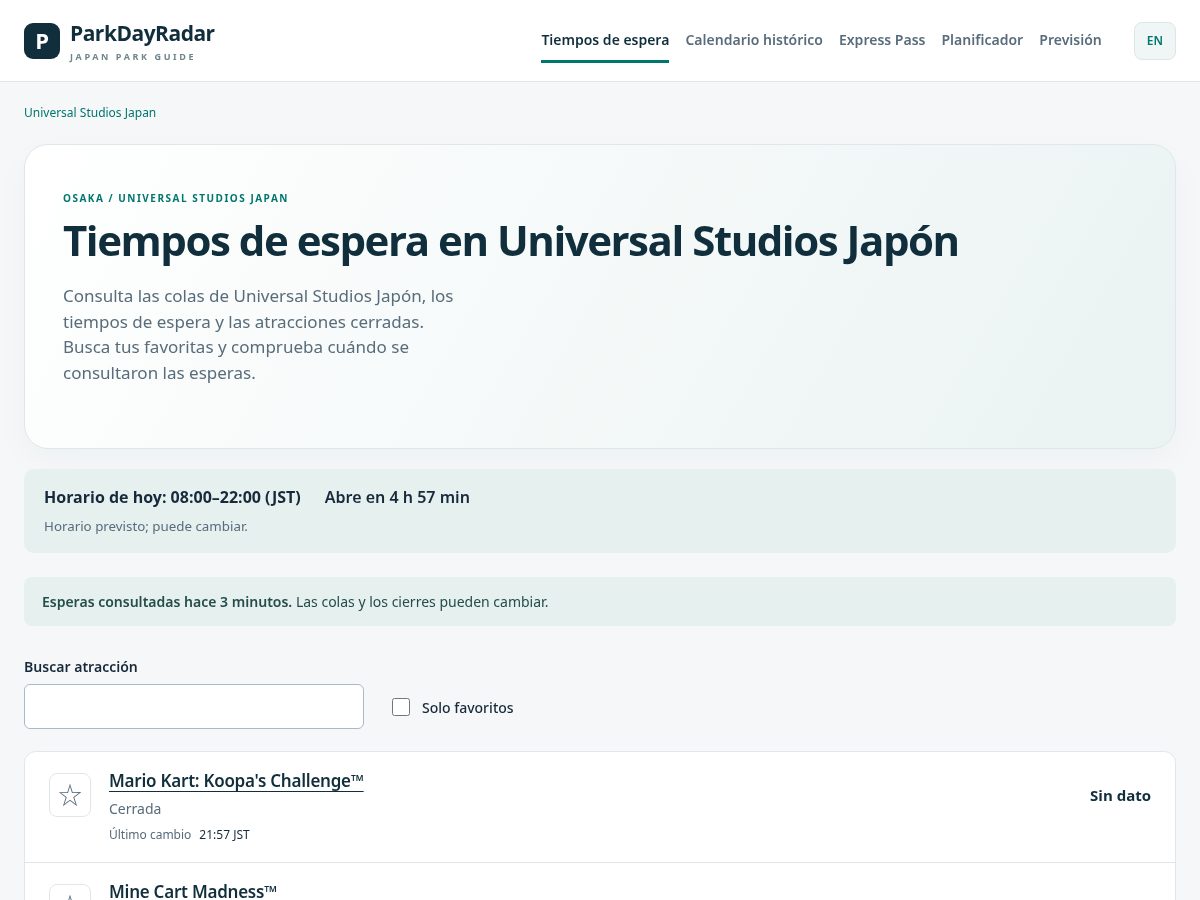Open the Tiempos de espera tab
The image size is (1200, 900).
coord(605,40)
